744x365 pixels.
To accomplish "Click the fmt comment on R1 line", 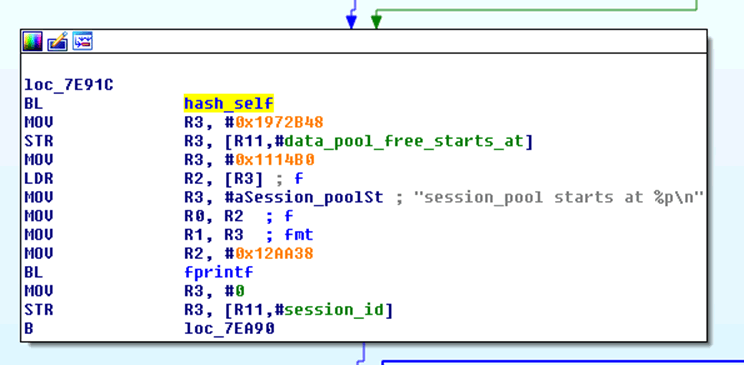I will tap(299, 235).
